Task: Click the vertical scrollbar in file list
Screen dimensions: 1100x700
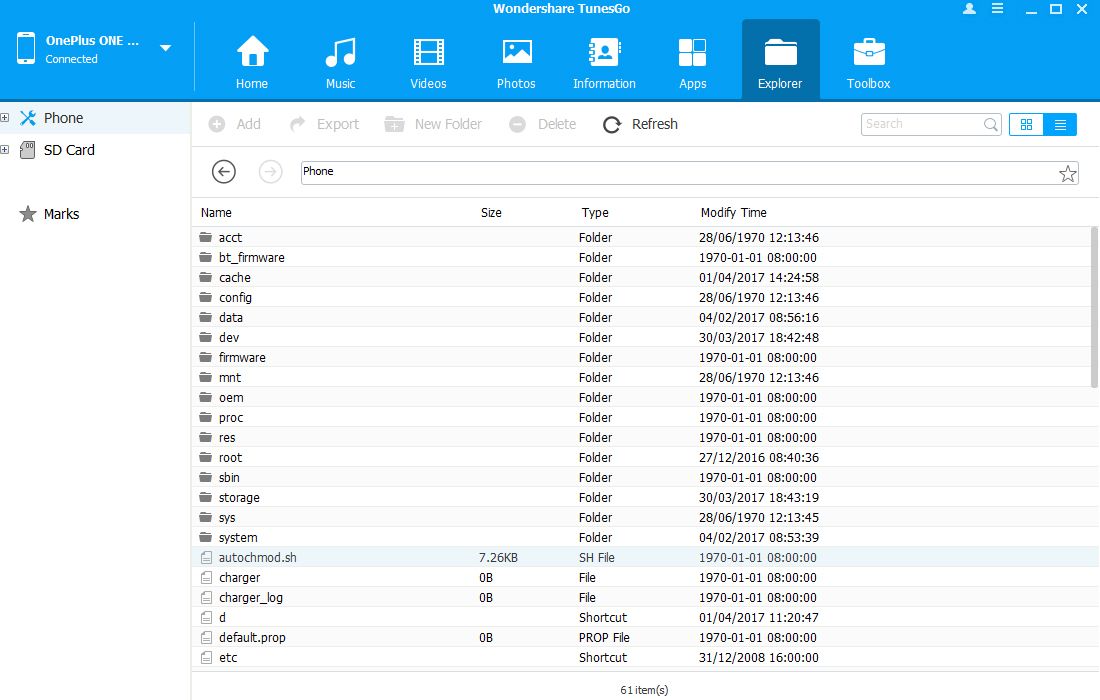Action: (x=1093, y=305)
